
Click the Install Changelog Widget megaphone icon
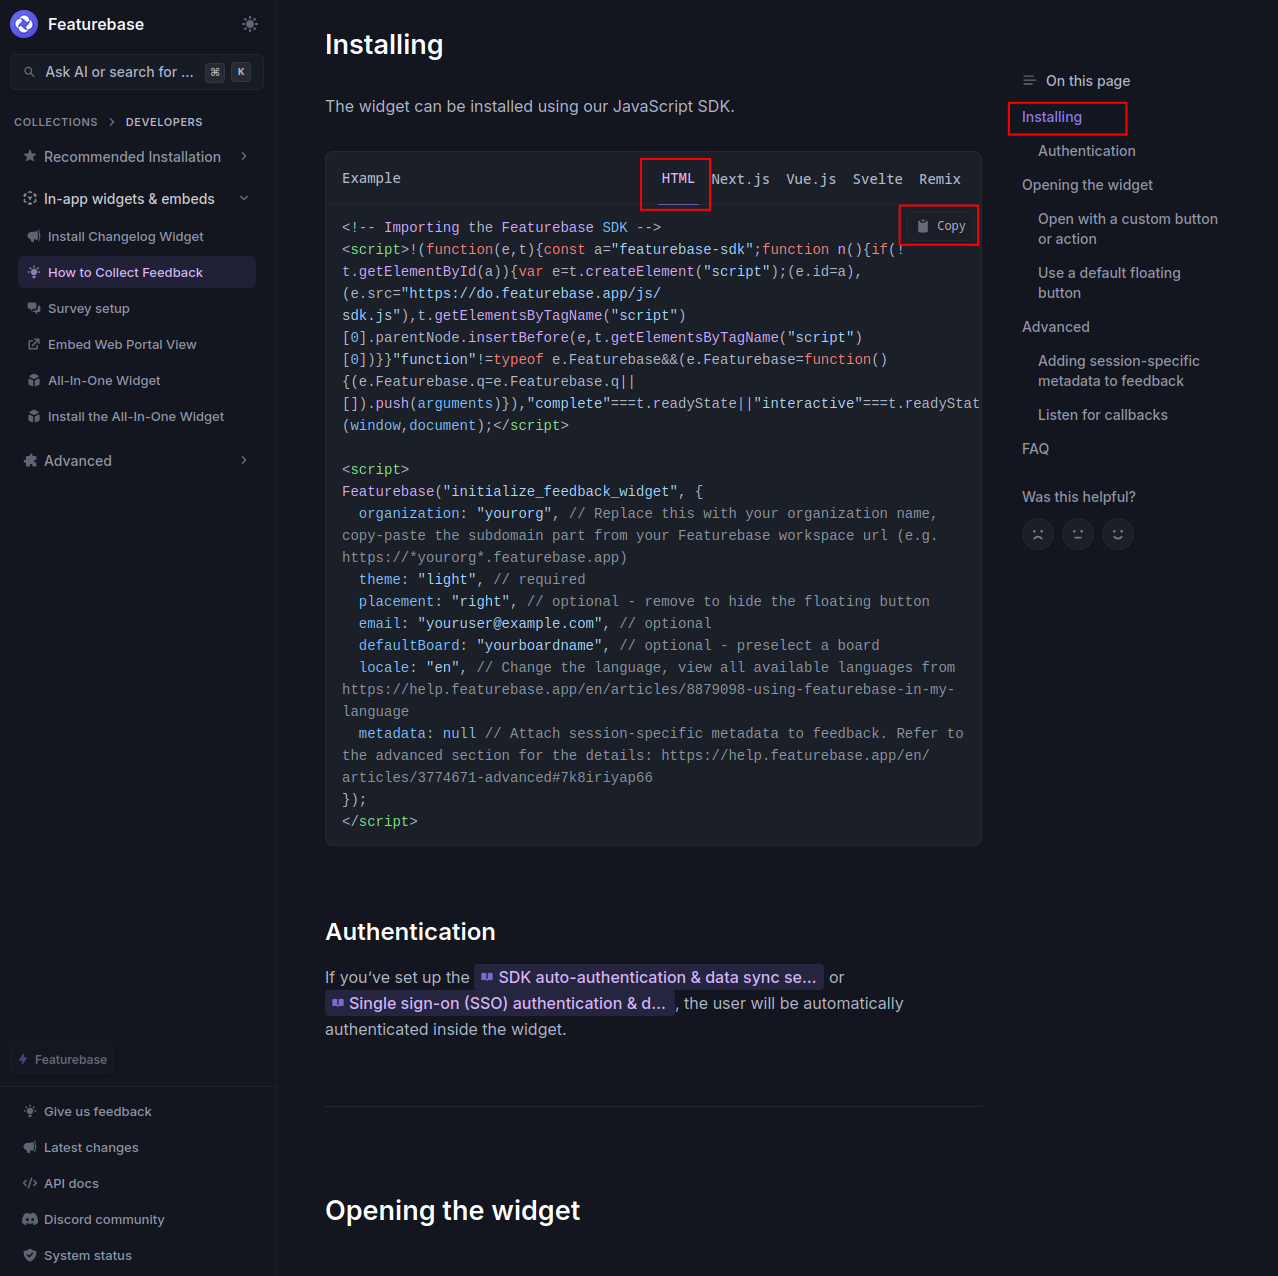point(34,237)
